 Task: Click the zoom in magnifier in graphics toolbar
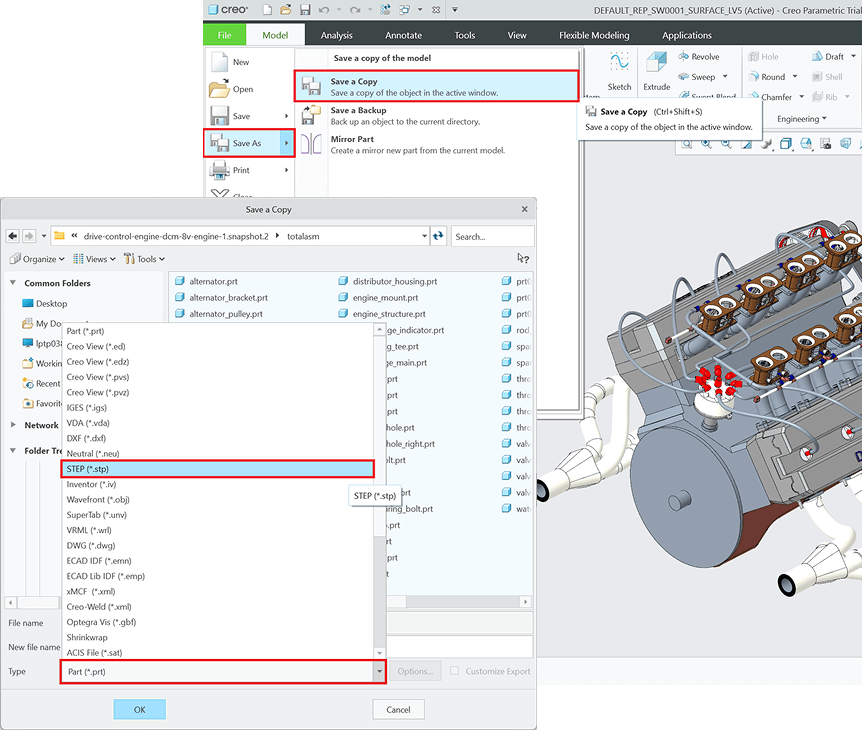[x=706, y=143]
